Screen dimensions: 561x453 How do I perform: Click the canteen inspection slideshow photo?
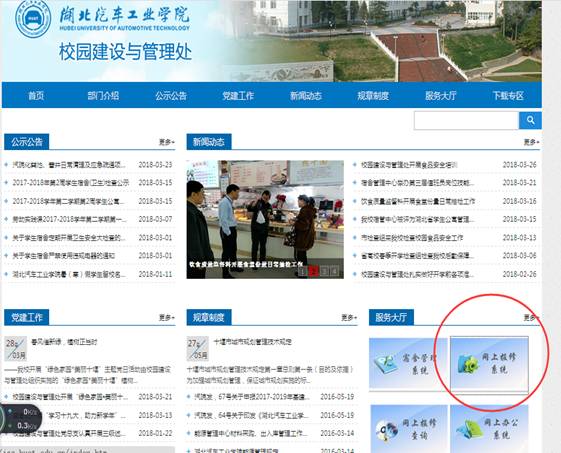click(x=265, y=219)
